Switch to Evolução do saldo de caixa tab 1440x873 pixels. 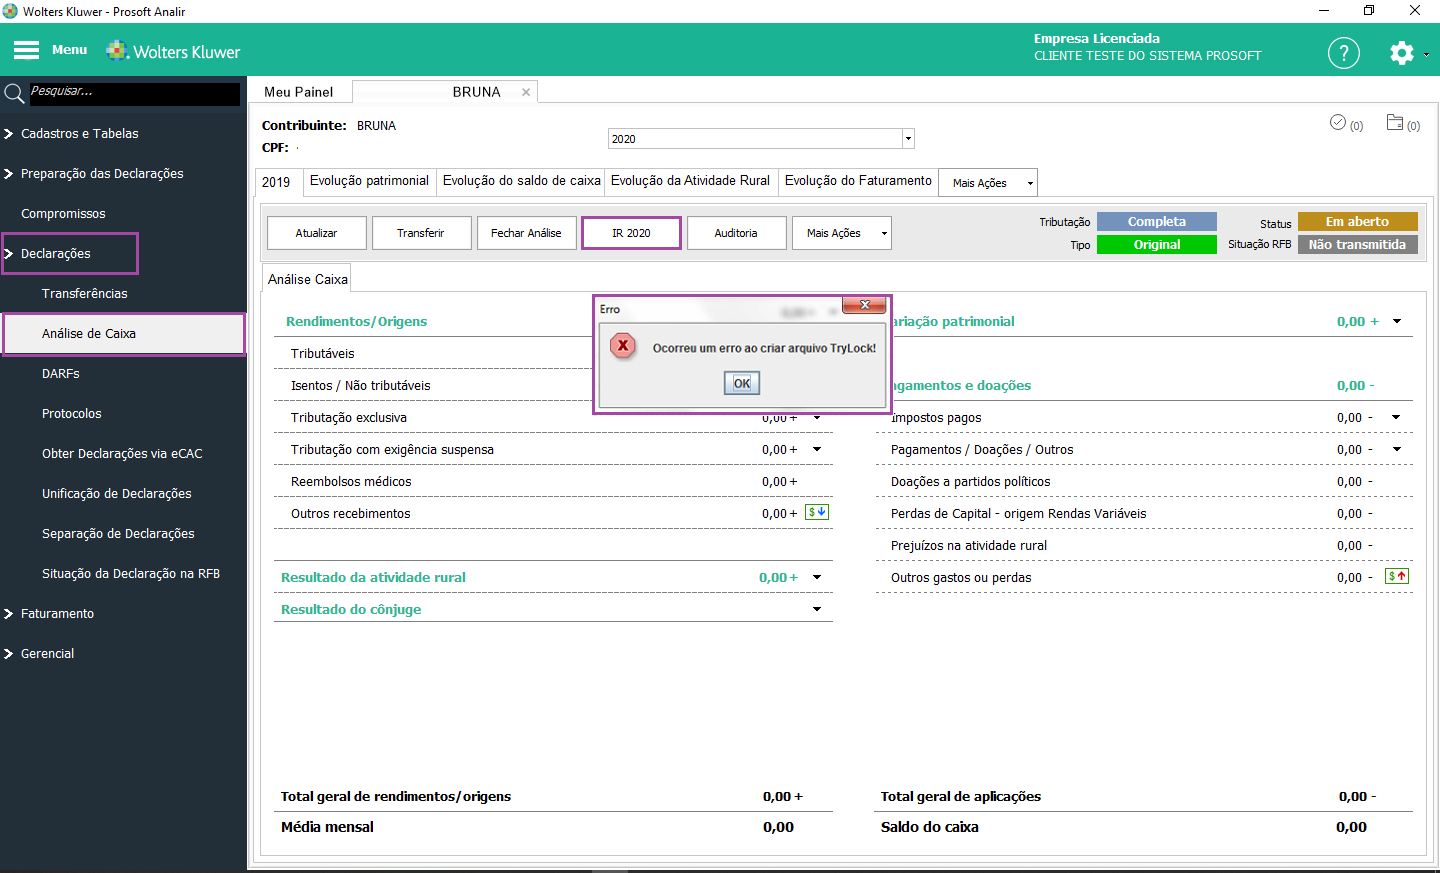point(521,181)
